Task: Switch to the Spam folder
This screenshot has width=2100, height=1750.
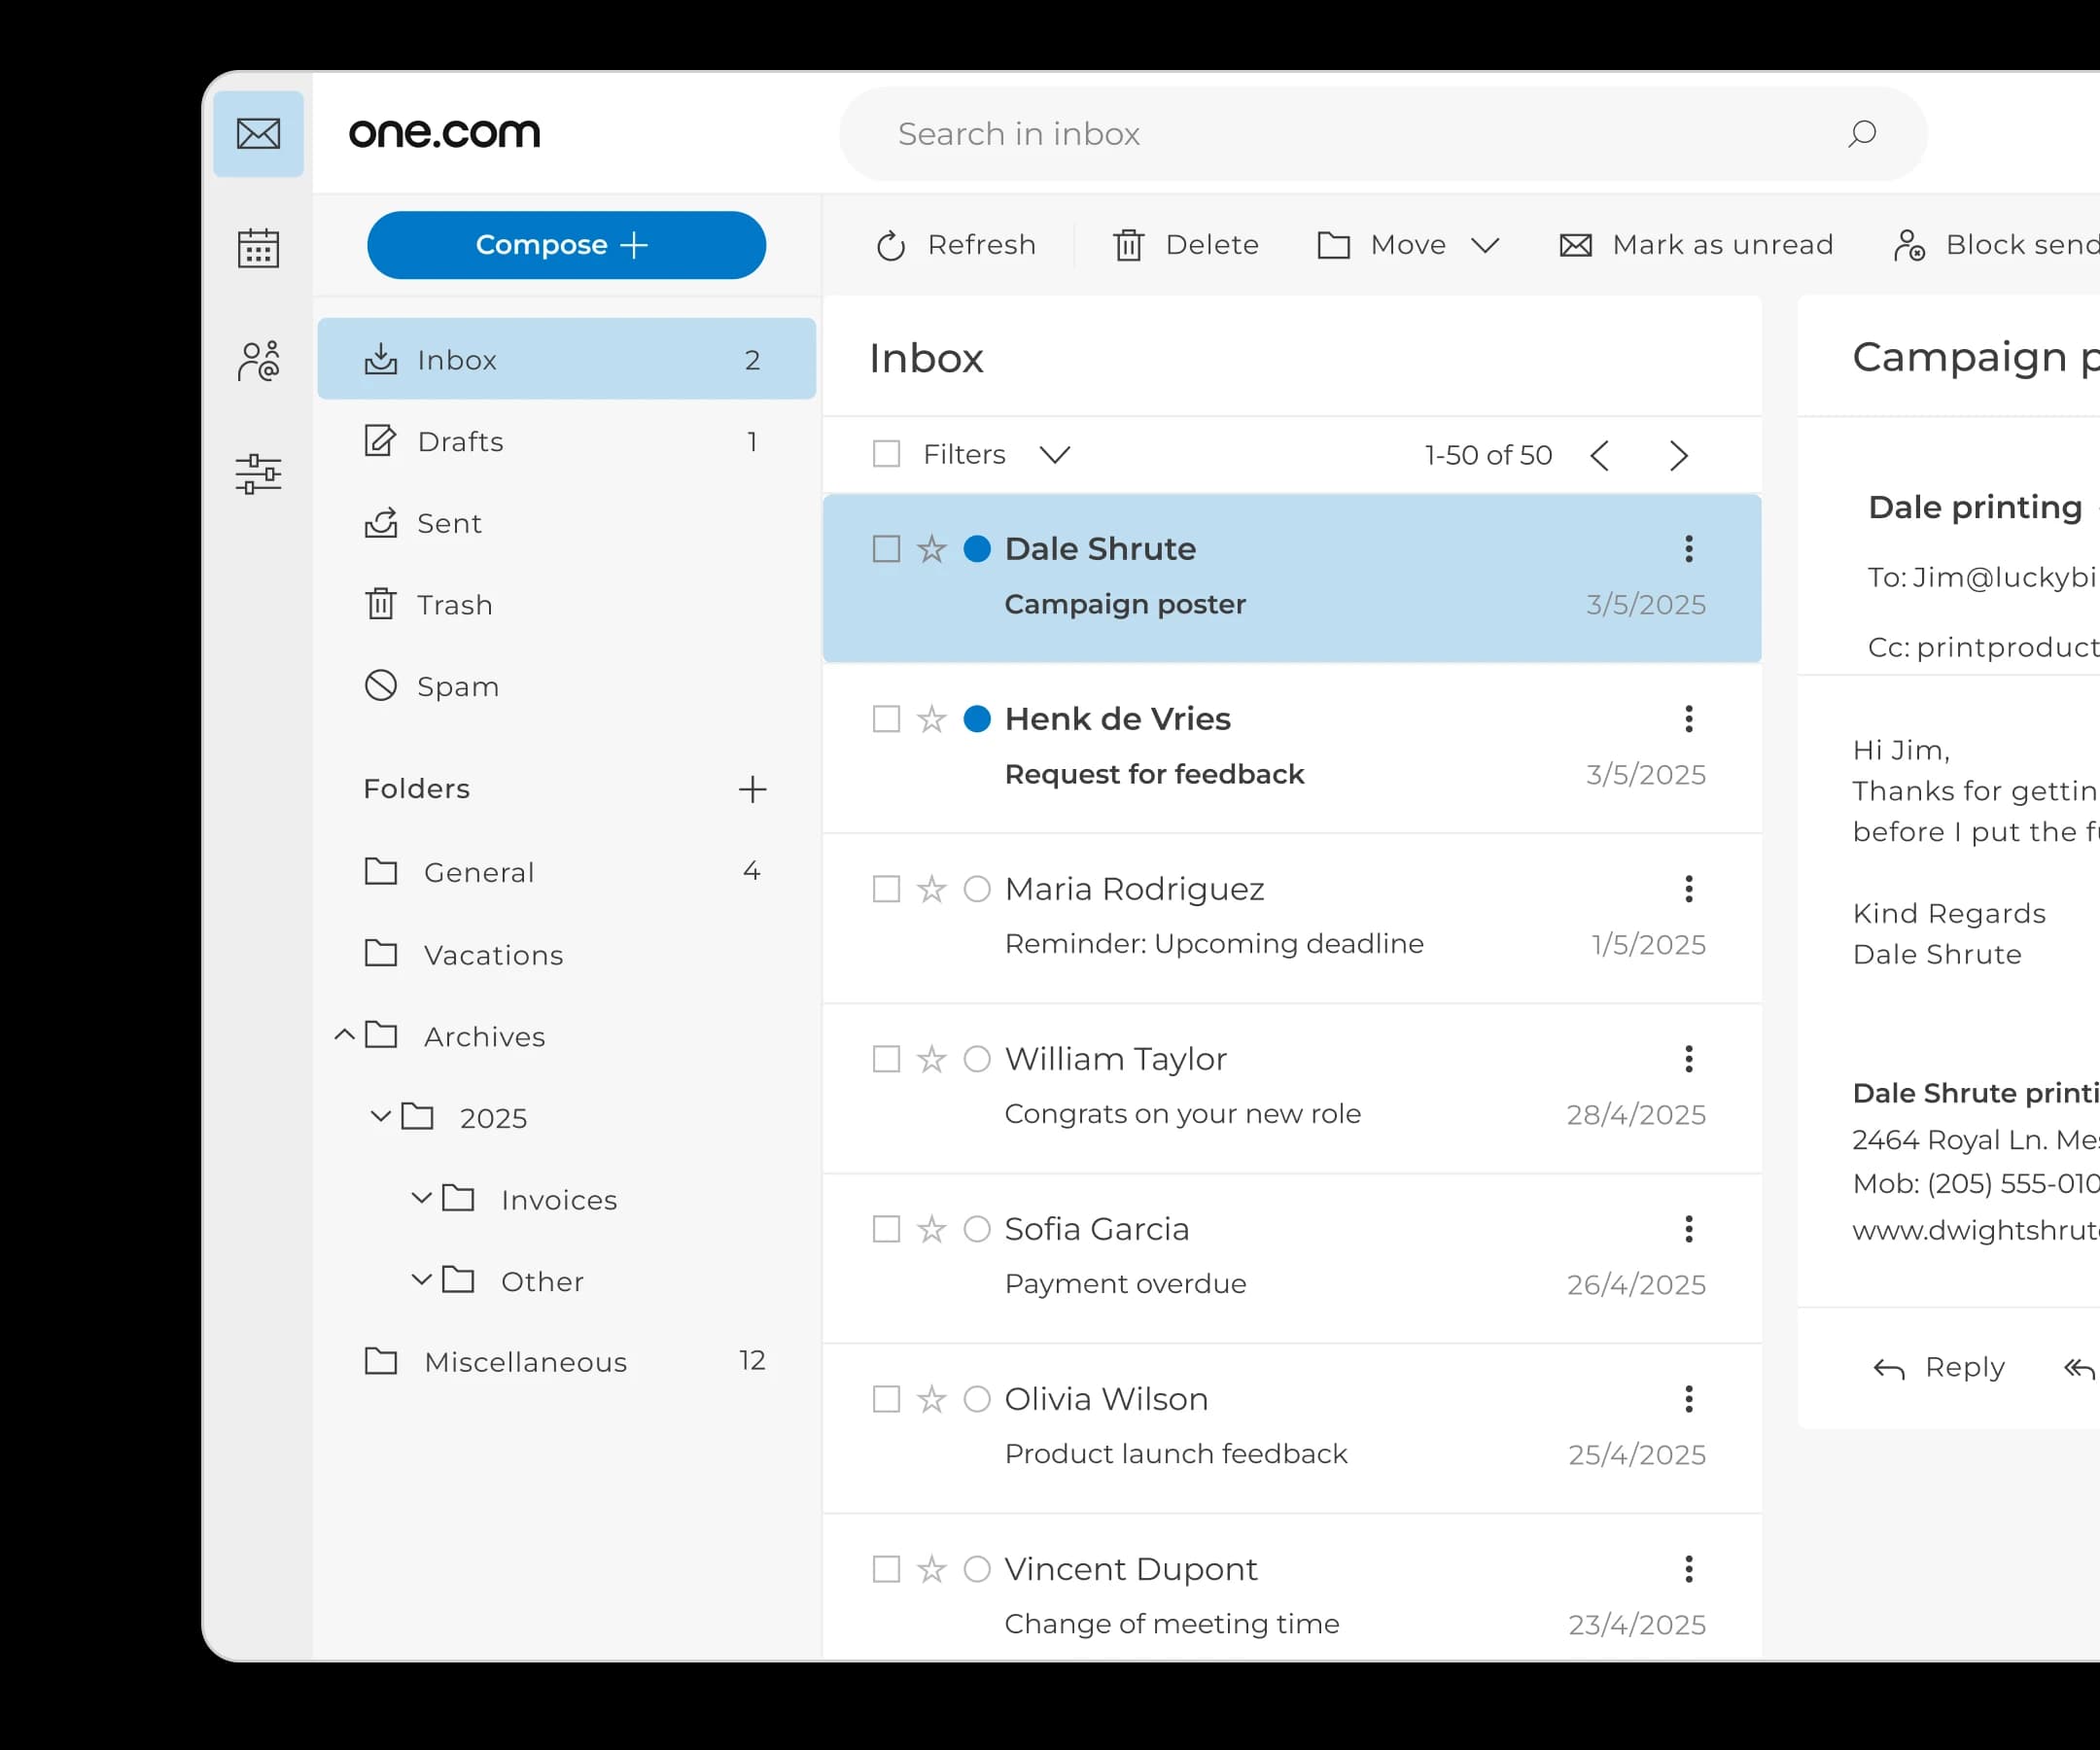Action: 458,686
